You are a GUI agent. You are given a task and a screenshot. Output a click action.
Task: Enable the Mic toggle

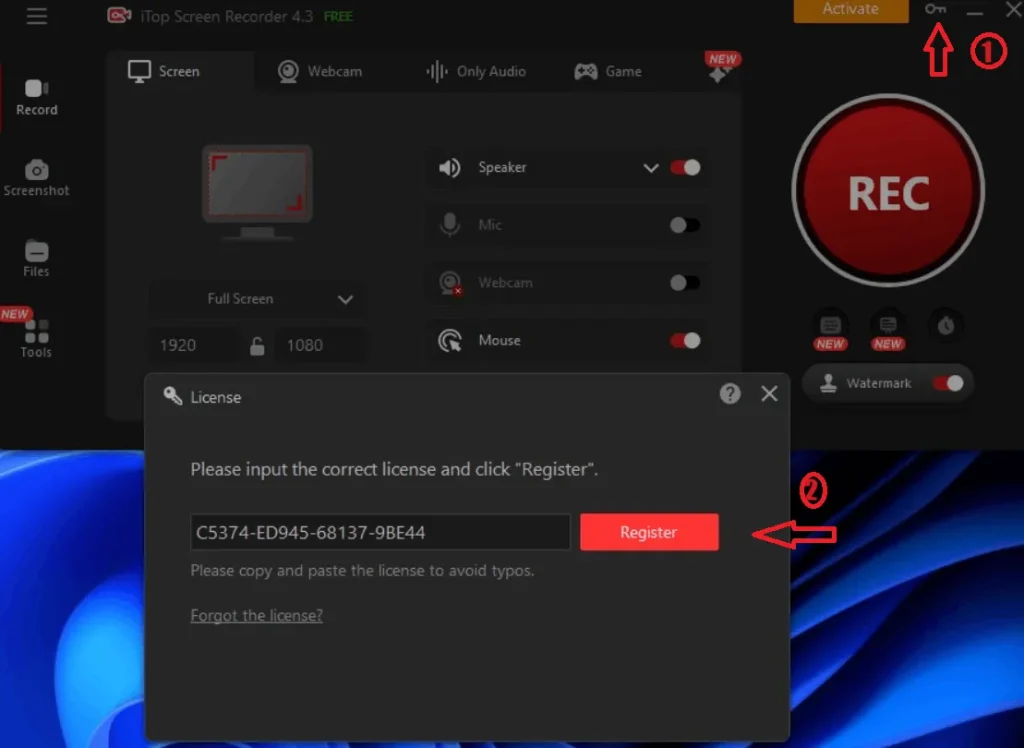pos(685,225)
